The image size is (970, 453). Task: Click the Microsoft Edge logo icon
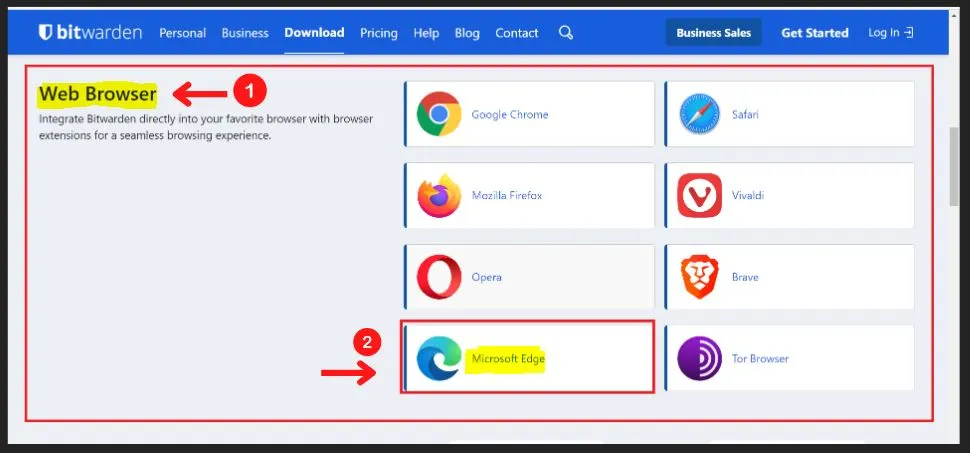coord(439,358)
